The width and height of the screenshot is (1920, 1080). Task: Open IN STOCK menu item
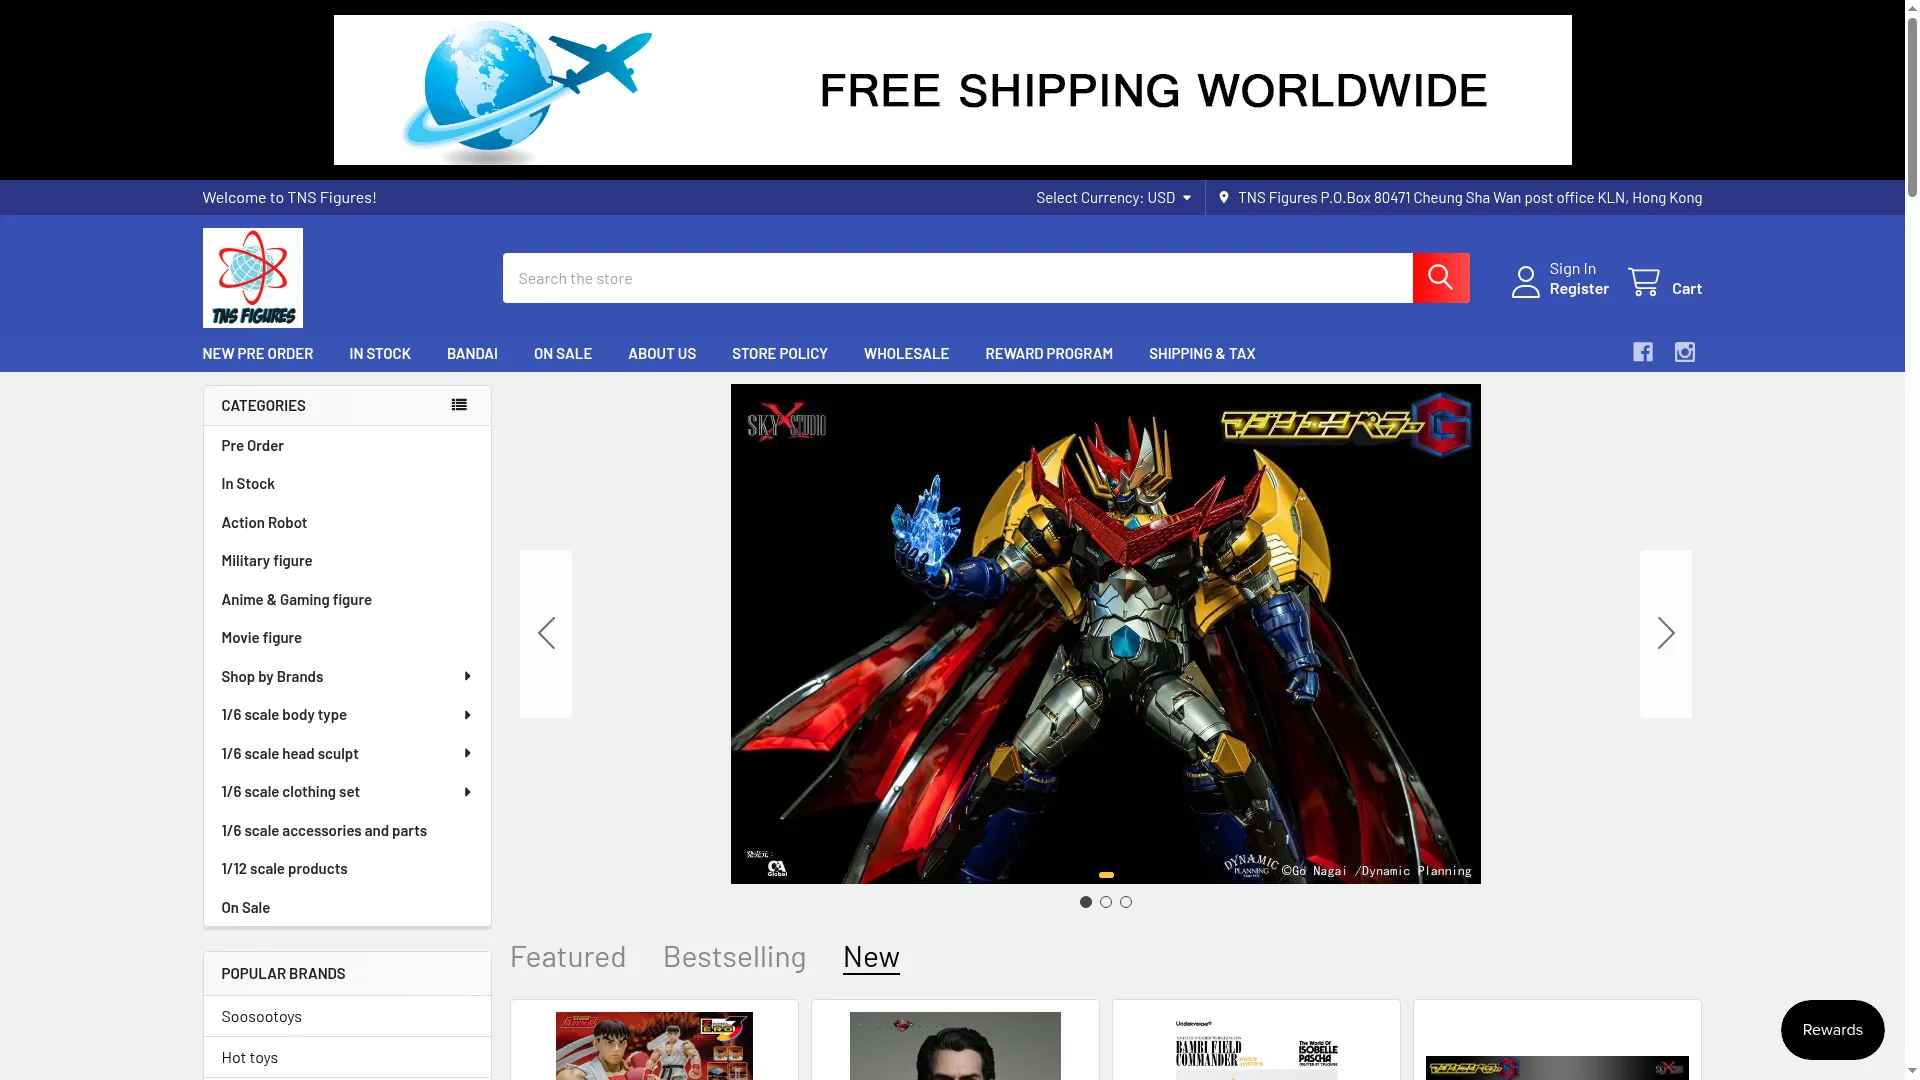380,353
